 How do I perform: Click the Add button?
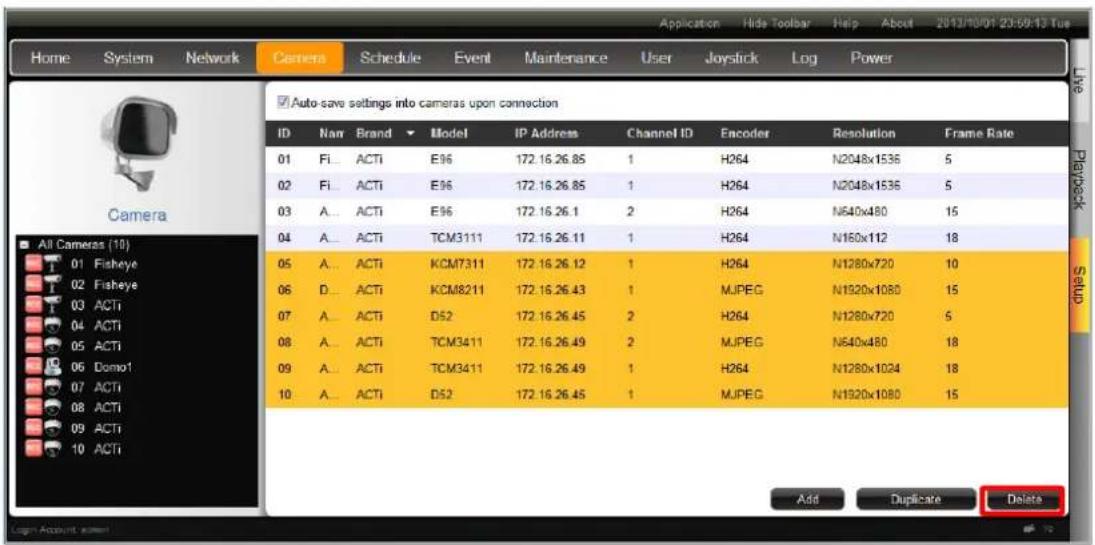pyautogui.click(x=808, y=500)
